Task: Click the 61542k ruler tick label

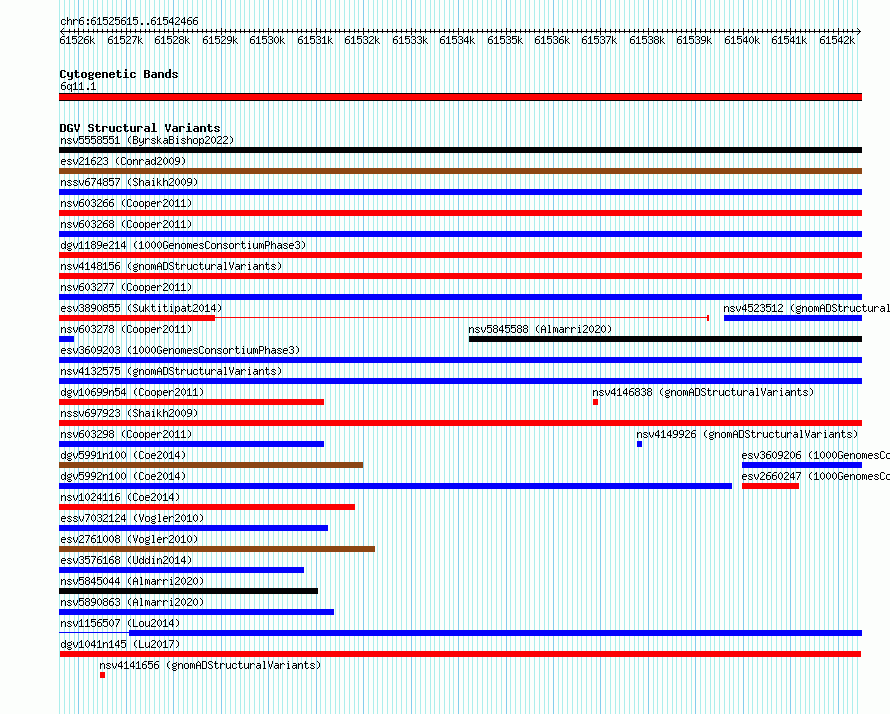Action: tap(837, 40)
